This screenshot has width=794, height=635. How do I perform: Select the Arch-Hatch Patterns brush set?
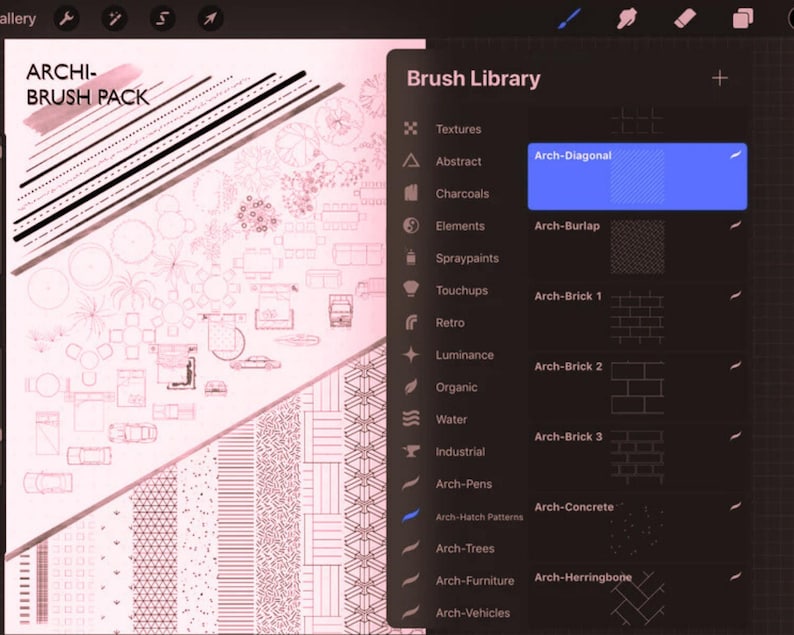click(479, 517)
